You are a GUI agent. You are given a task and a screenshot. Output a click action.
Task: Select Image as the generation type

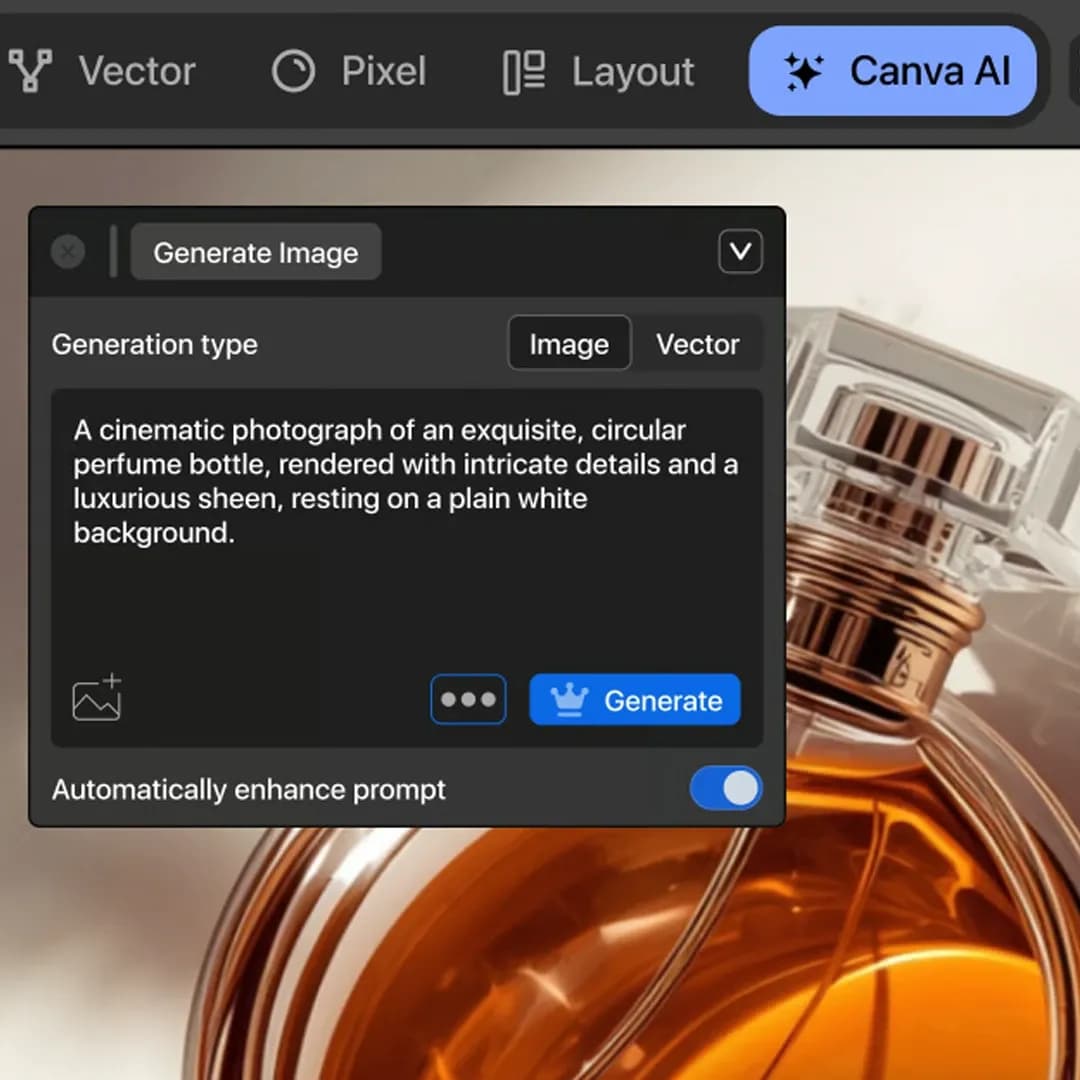click(x=569, y=343)
